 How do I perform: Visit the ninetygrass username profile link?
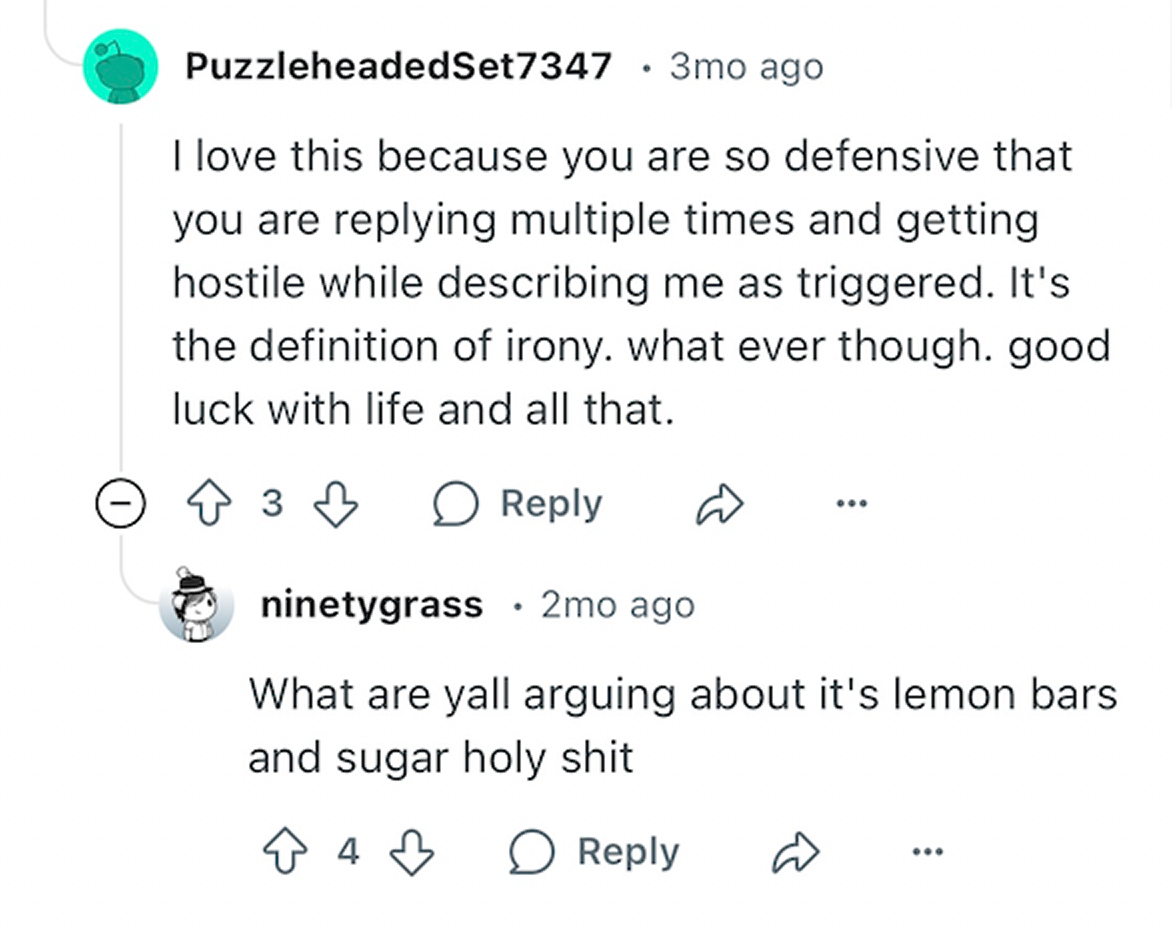point(370,605)
